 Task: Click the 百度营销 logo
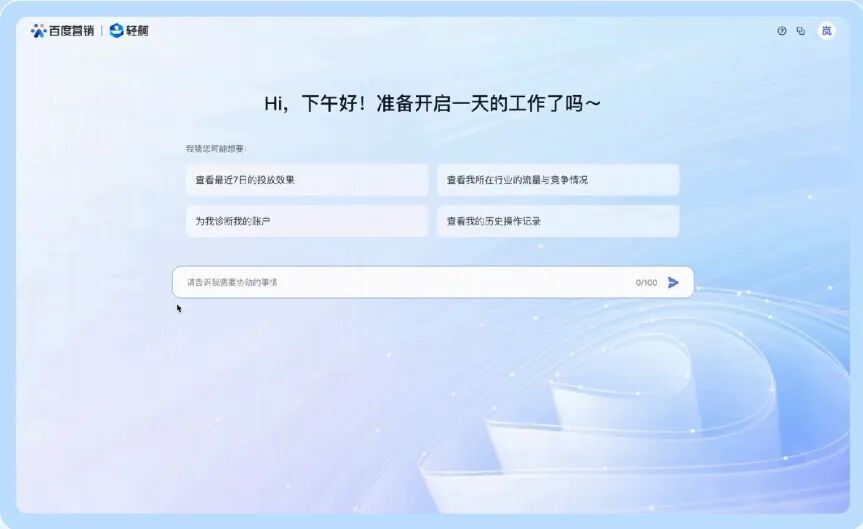tap(62, 31)
